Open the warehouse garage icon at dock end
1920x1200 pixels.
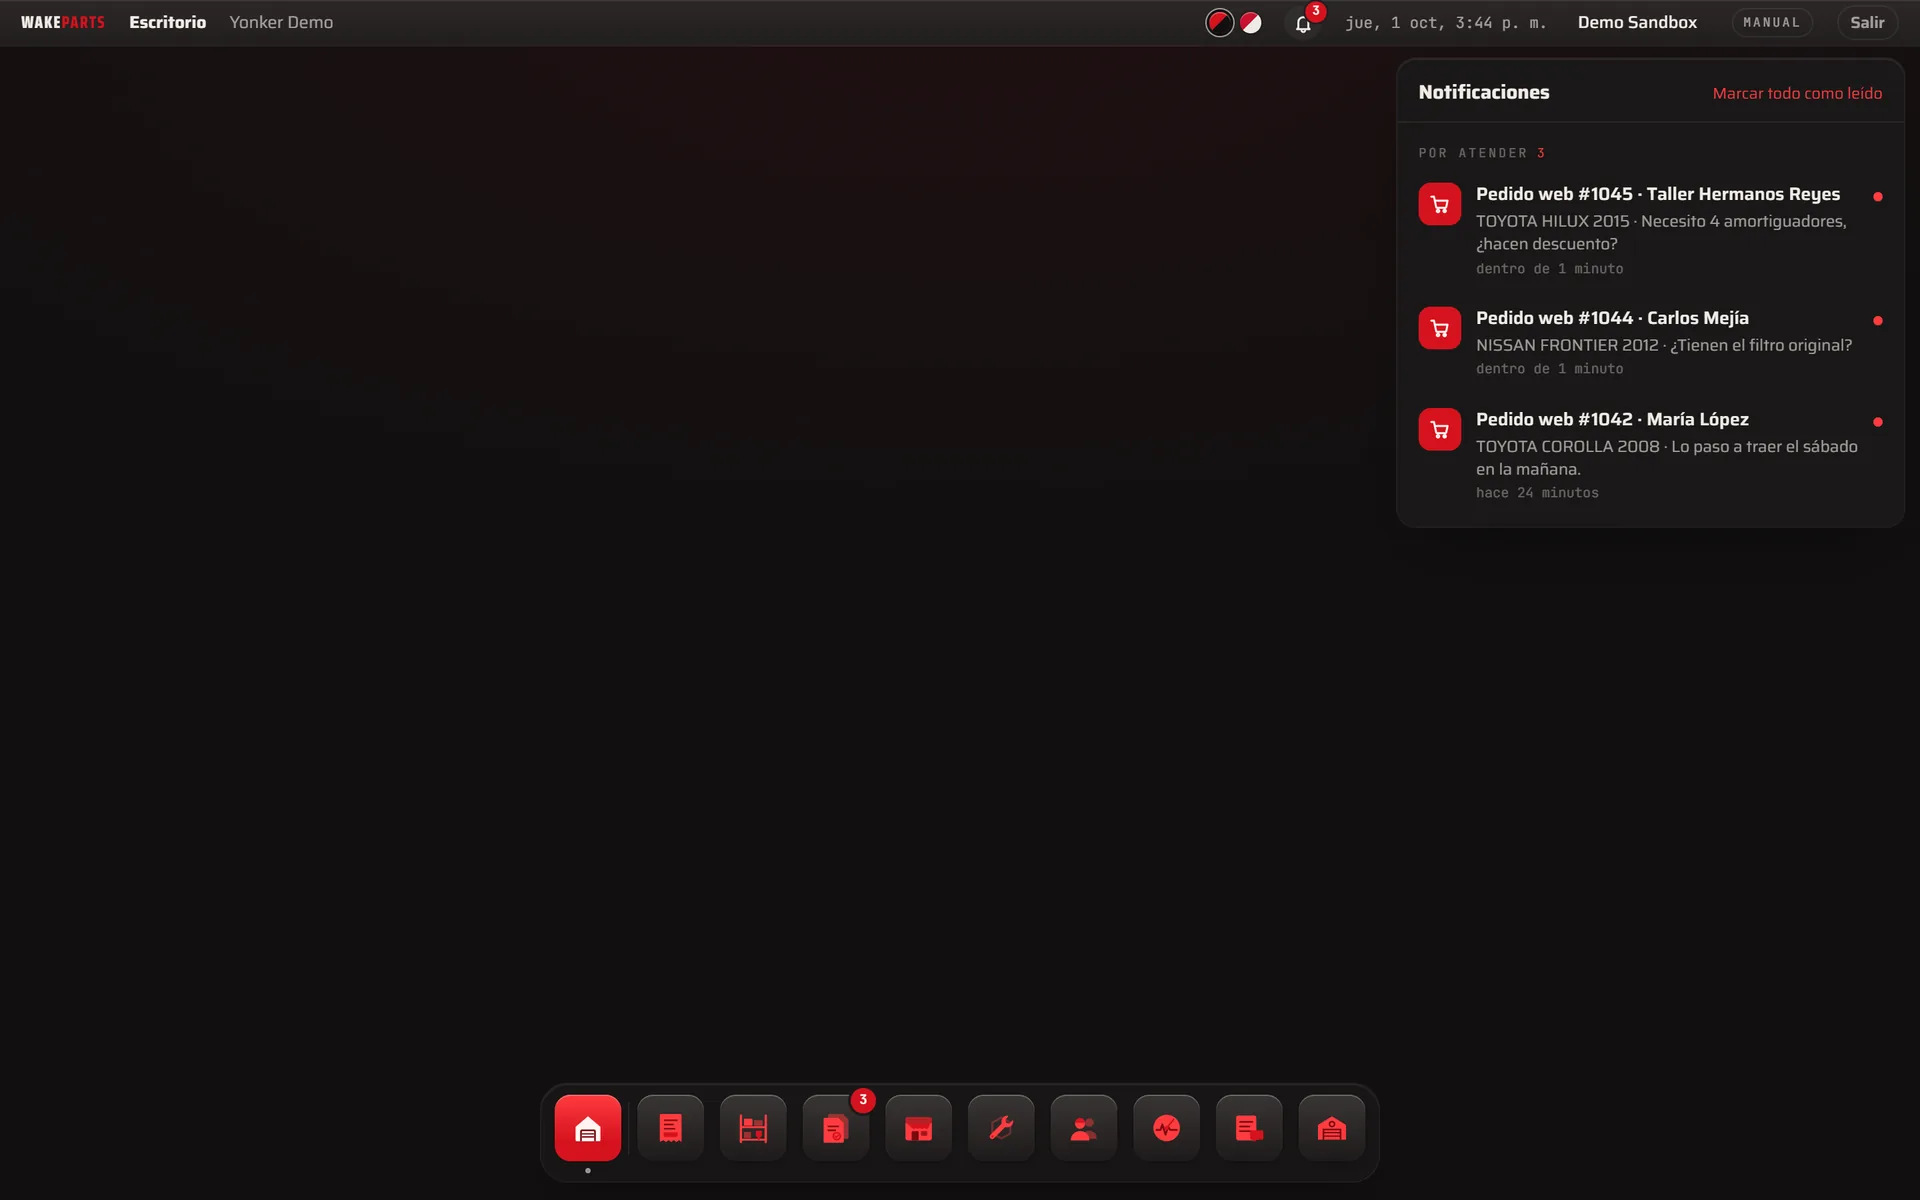click(x=1332, y=1128)
